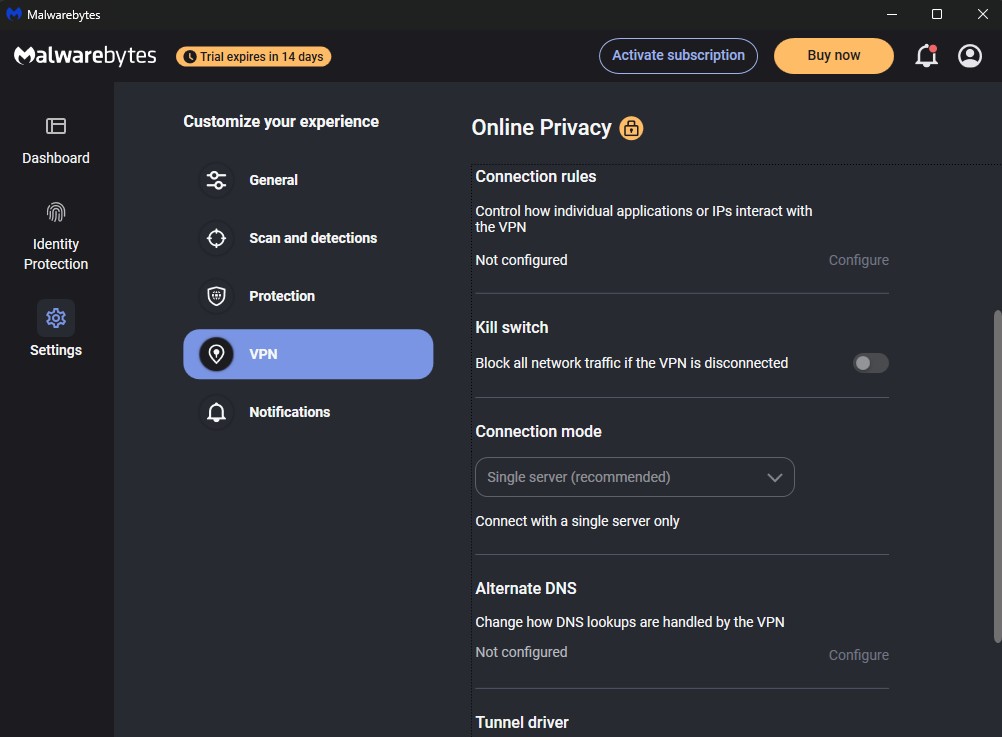Open General settings tab

click(308, 180)
